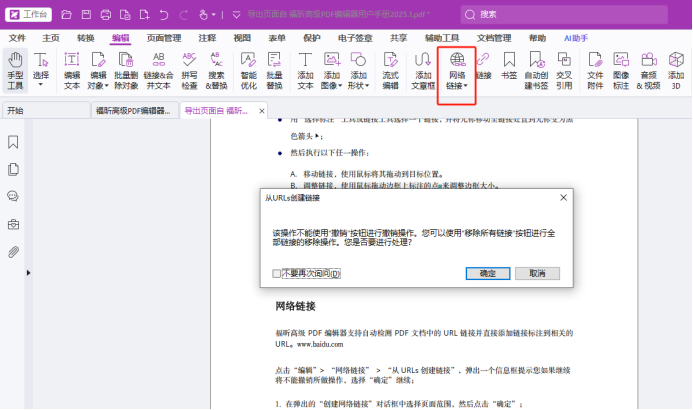This screenshot has width=693, height=410.
Task: Click the Add Text (添加文本) icon
Action: pyautogui.click(x=305, y=71)
